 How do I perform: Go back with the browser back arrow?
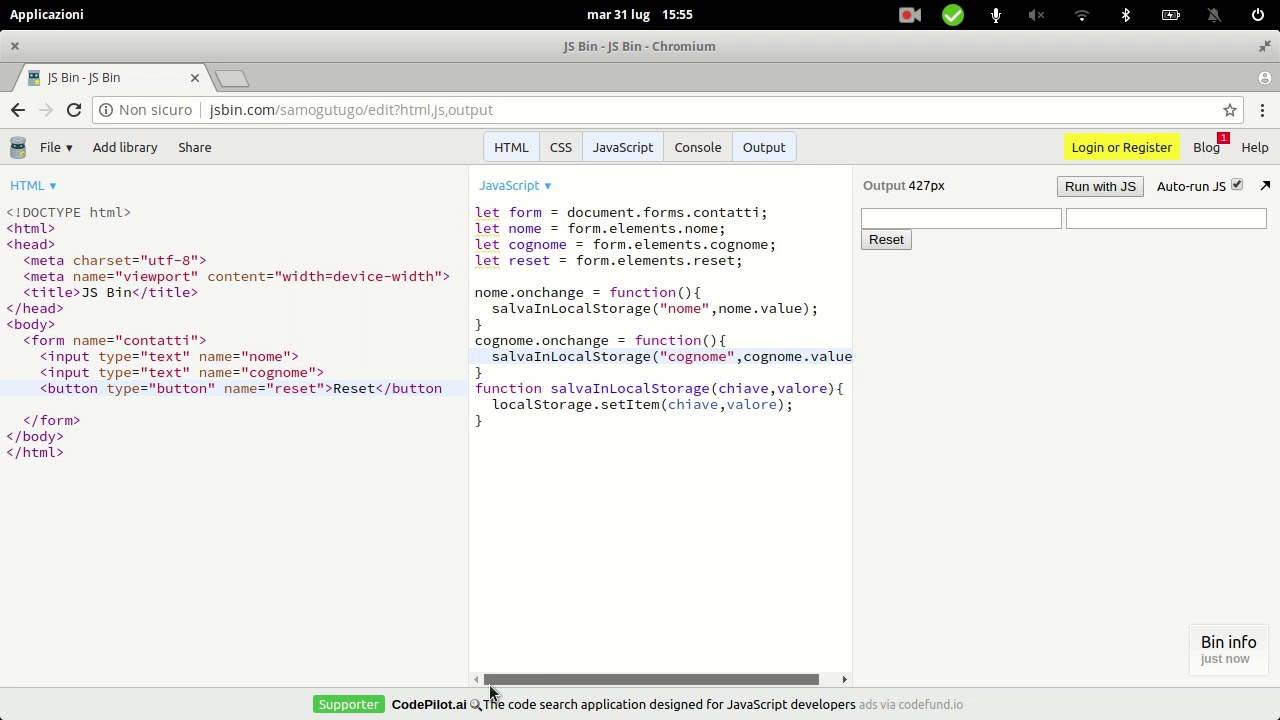coord(18,110)
